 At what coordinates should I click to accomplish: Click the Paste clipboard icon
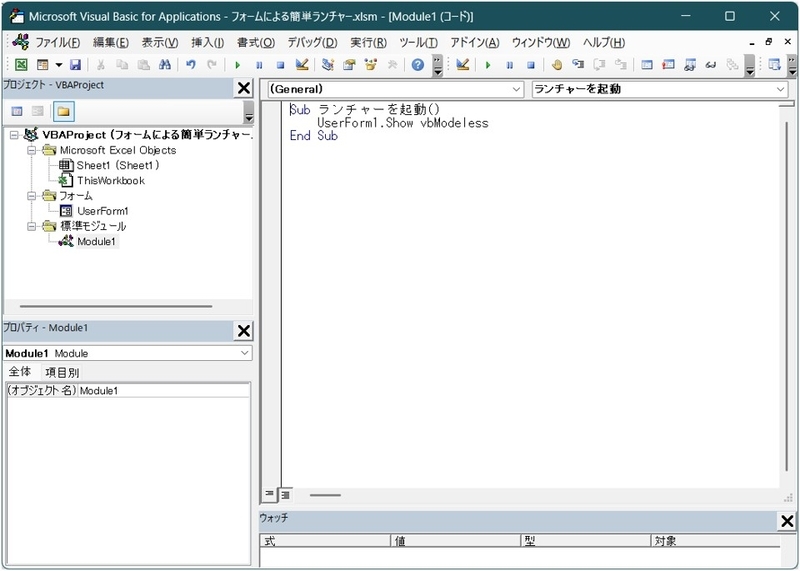click(x=144, y=65)
